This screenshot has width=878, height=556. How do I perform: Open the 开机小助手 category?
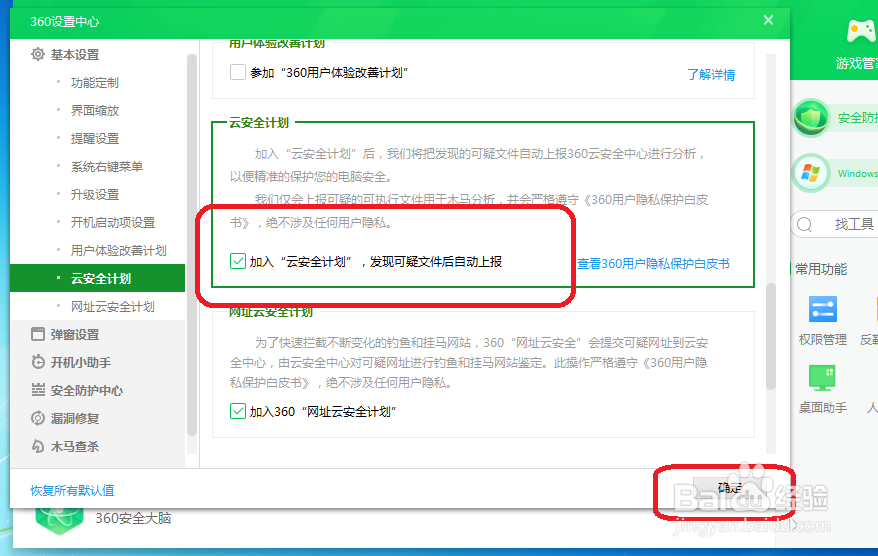81,363
